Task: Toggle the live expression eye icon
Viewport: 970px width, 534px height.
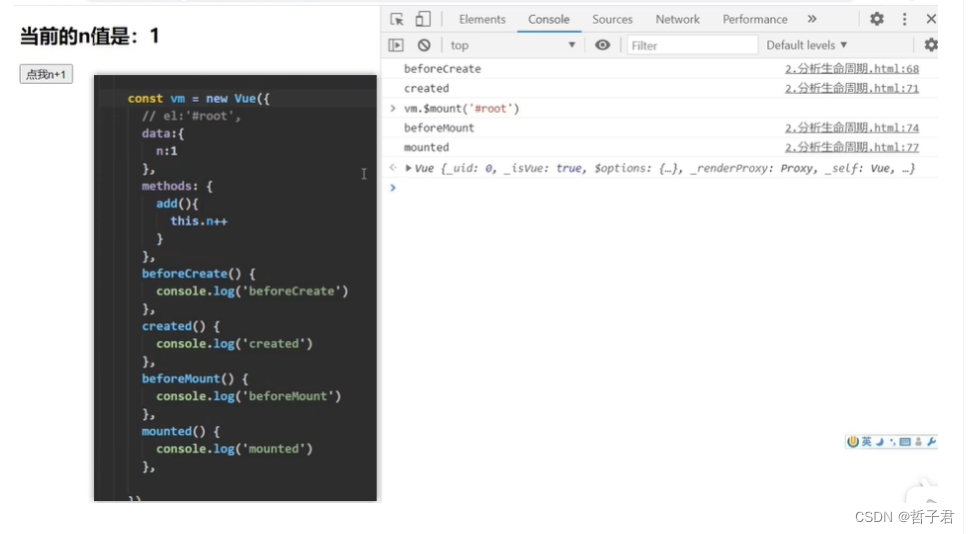Action: click(602, 45)
